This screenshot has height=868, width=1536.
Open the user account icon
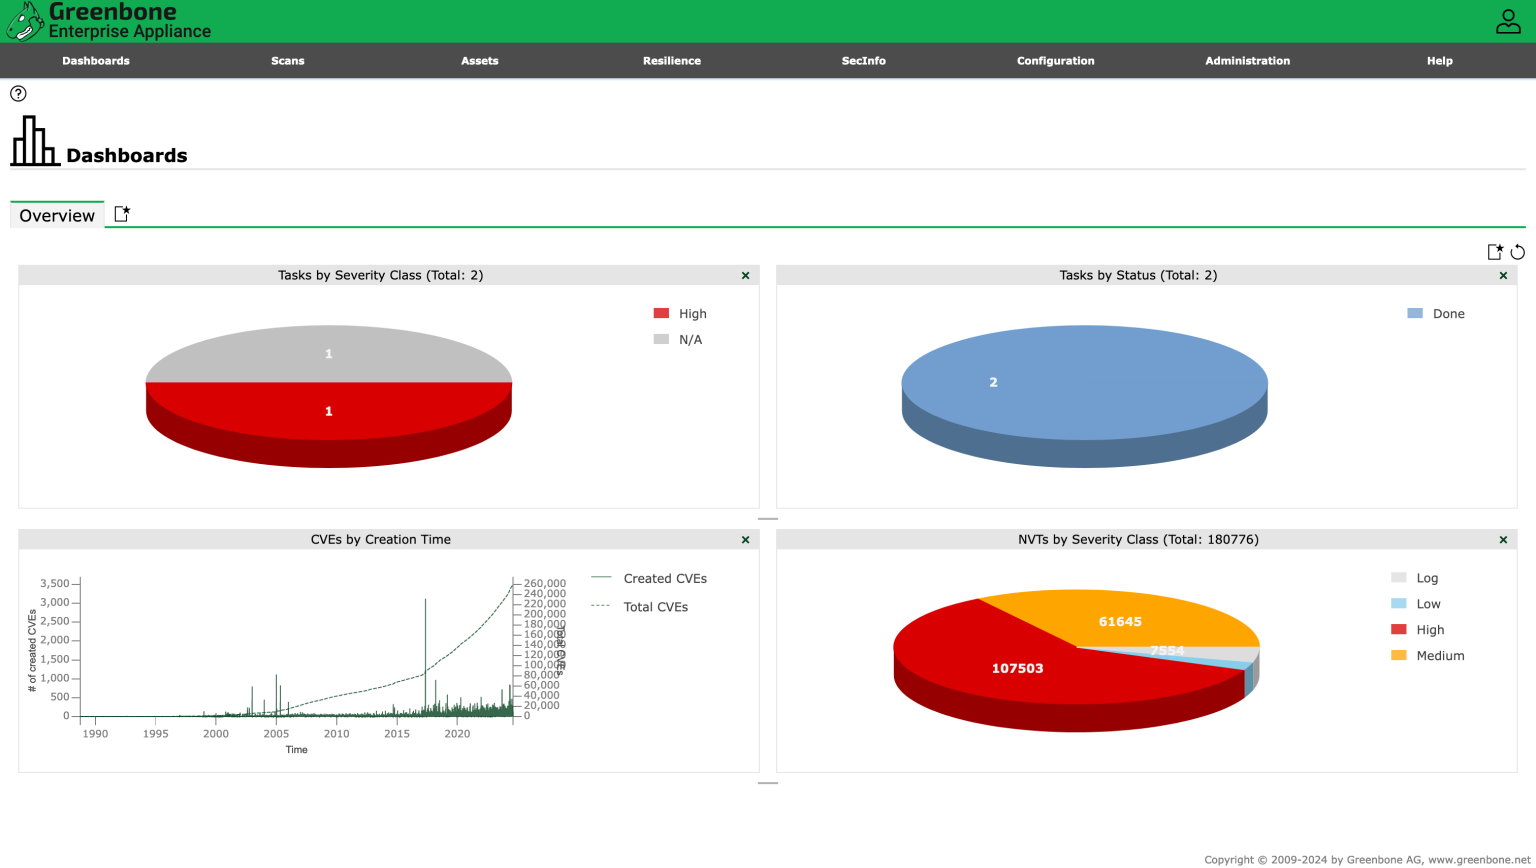[1508, 20]
